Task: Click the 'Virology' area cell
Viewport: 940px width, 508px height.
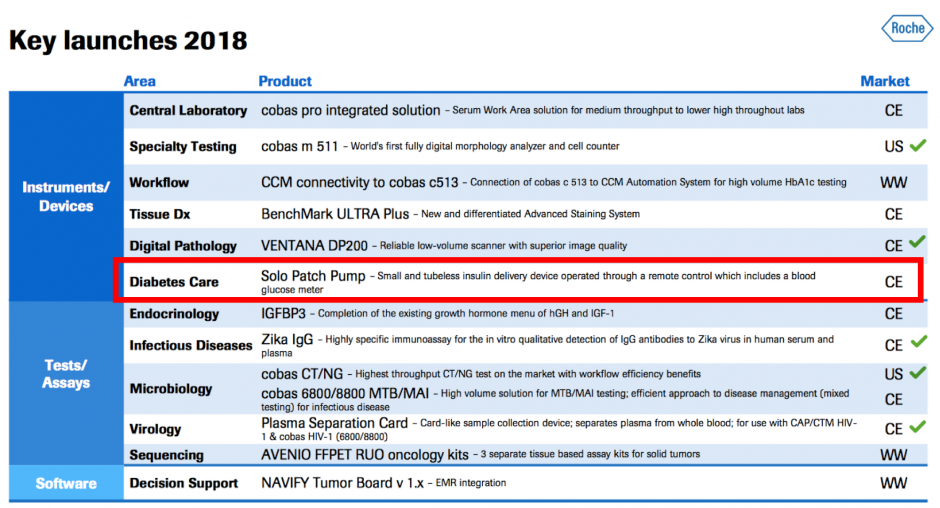Action: [x=155, y=429]
